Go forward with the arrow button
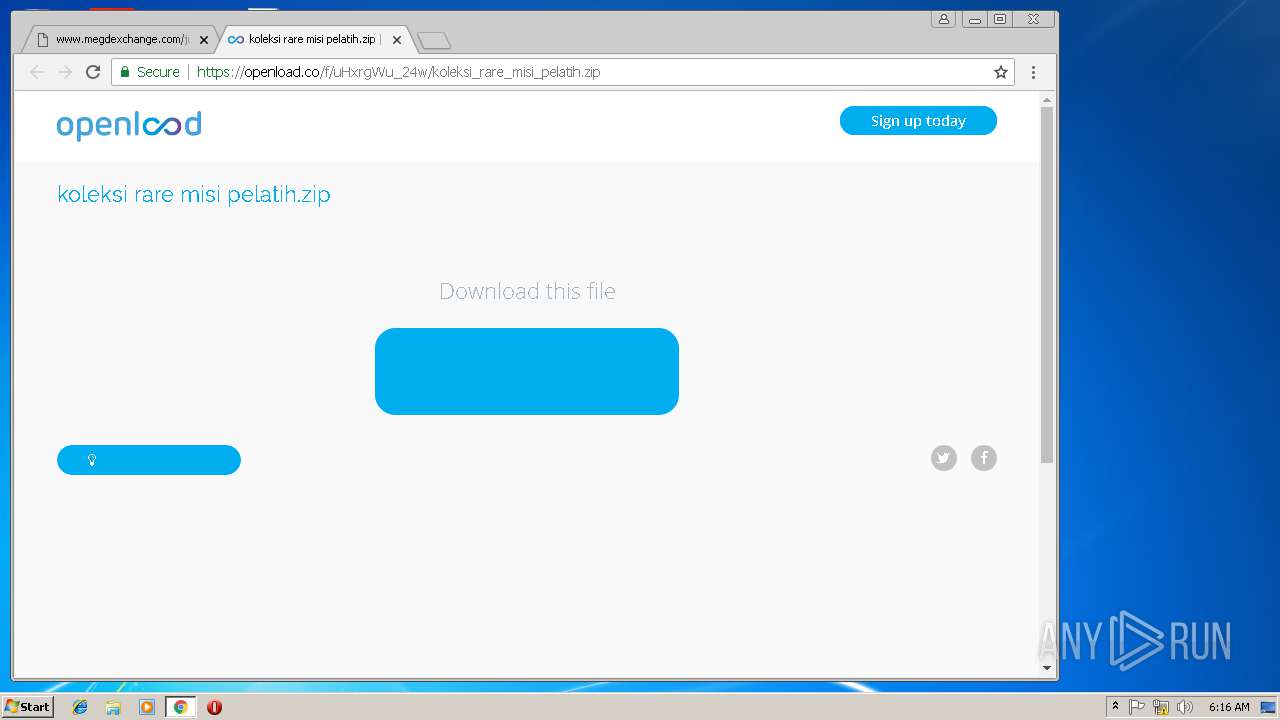 65,72
